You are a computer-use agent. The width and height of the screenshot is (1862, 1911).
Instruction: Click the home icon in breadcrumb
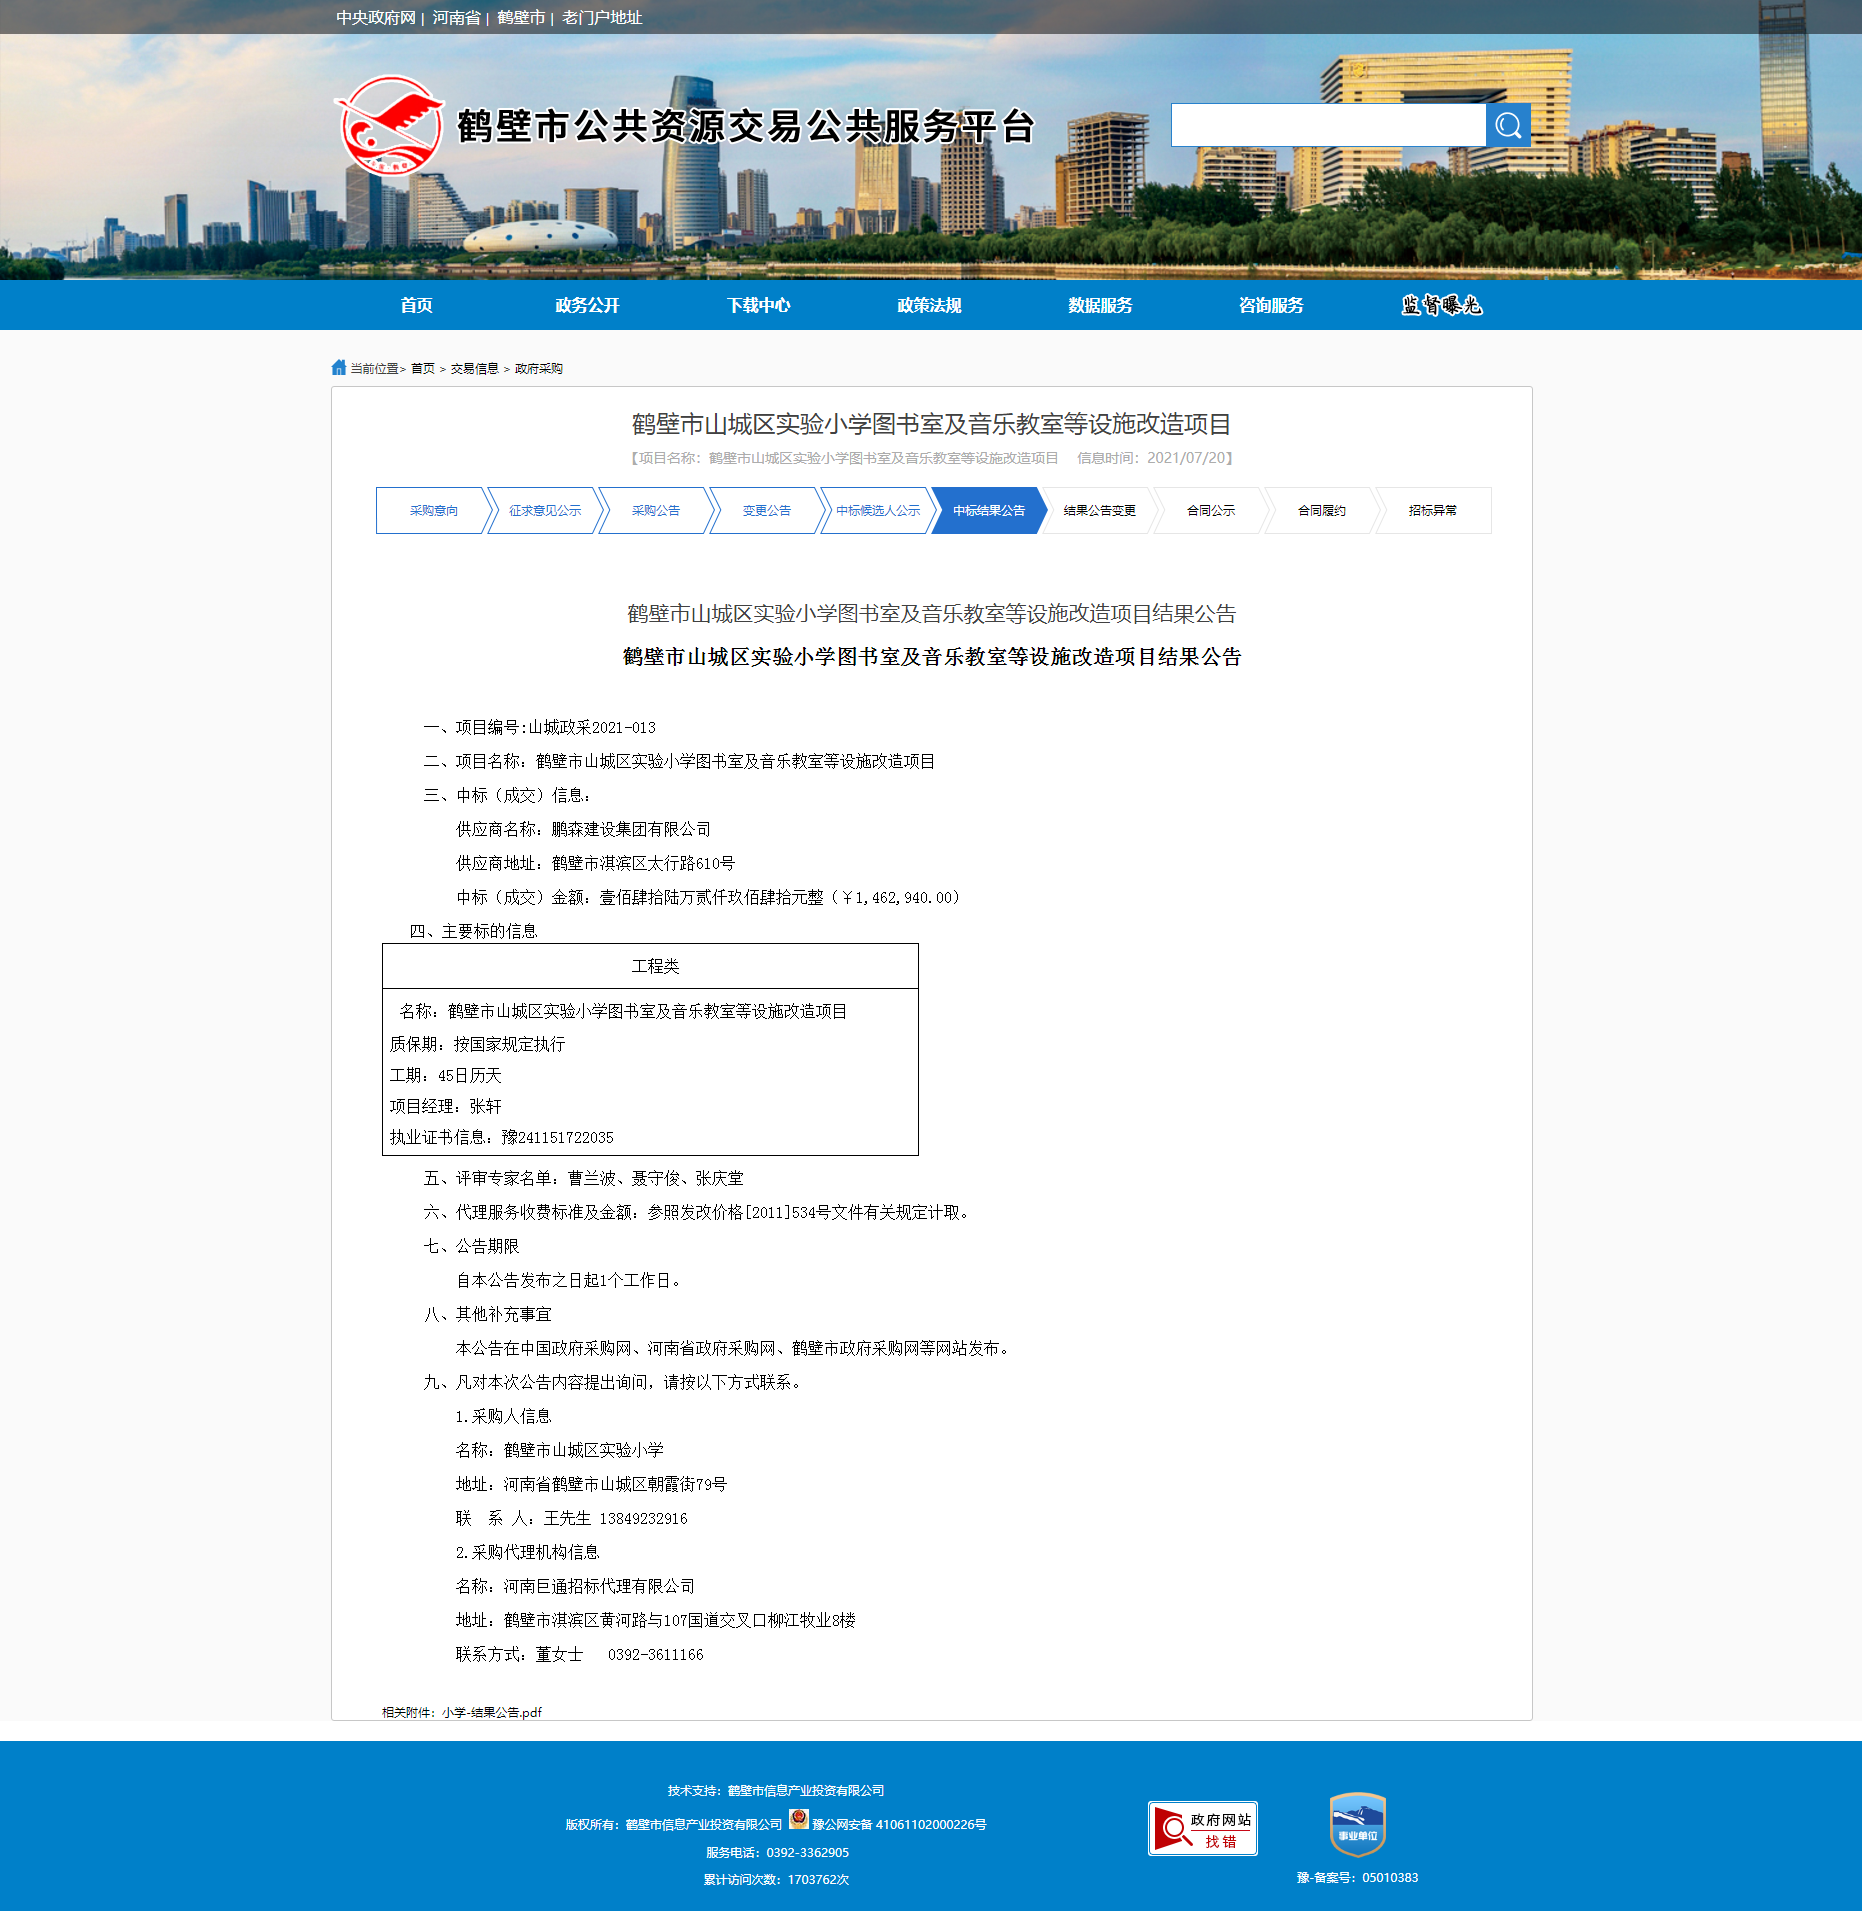[x=339, y=368]
